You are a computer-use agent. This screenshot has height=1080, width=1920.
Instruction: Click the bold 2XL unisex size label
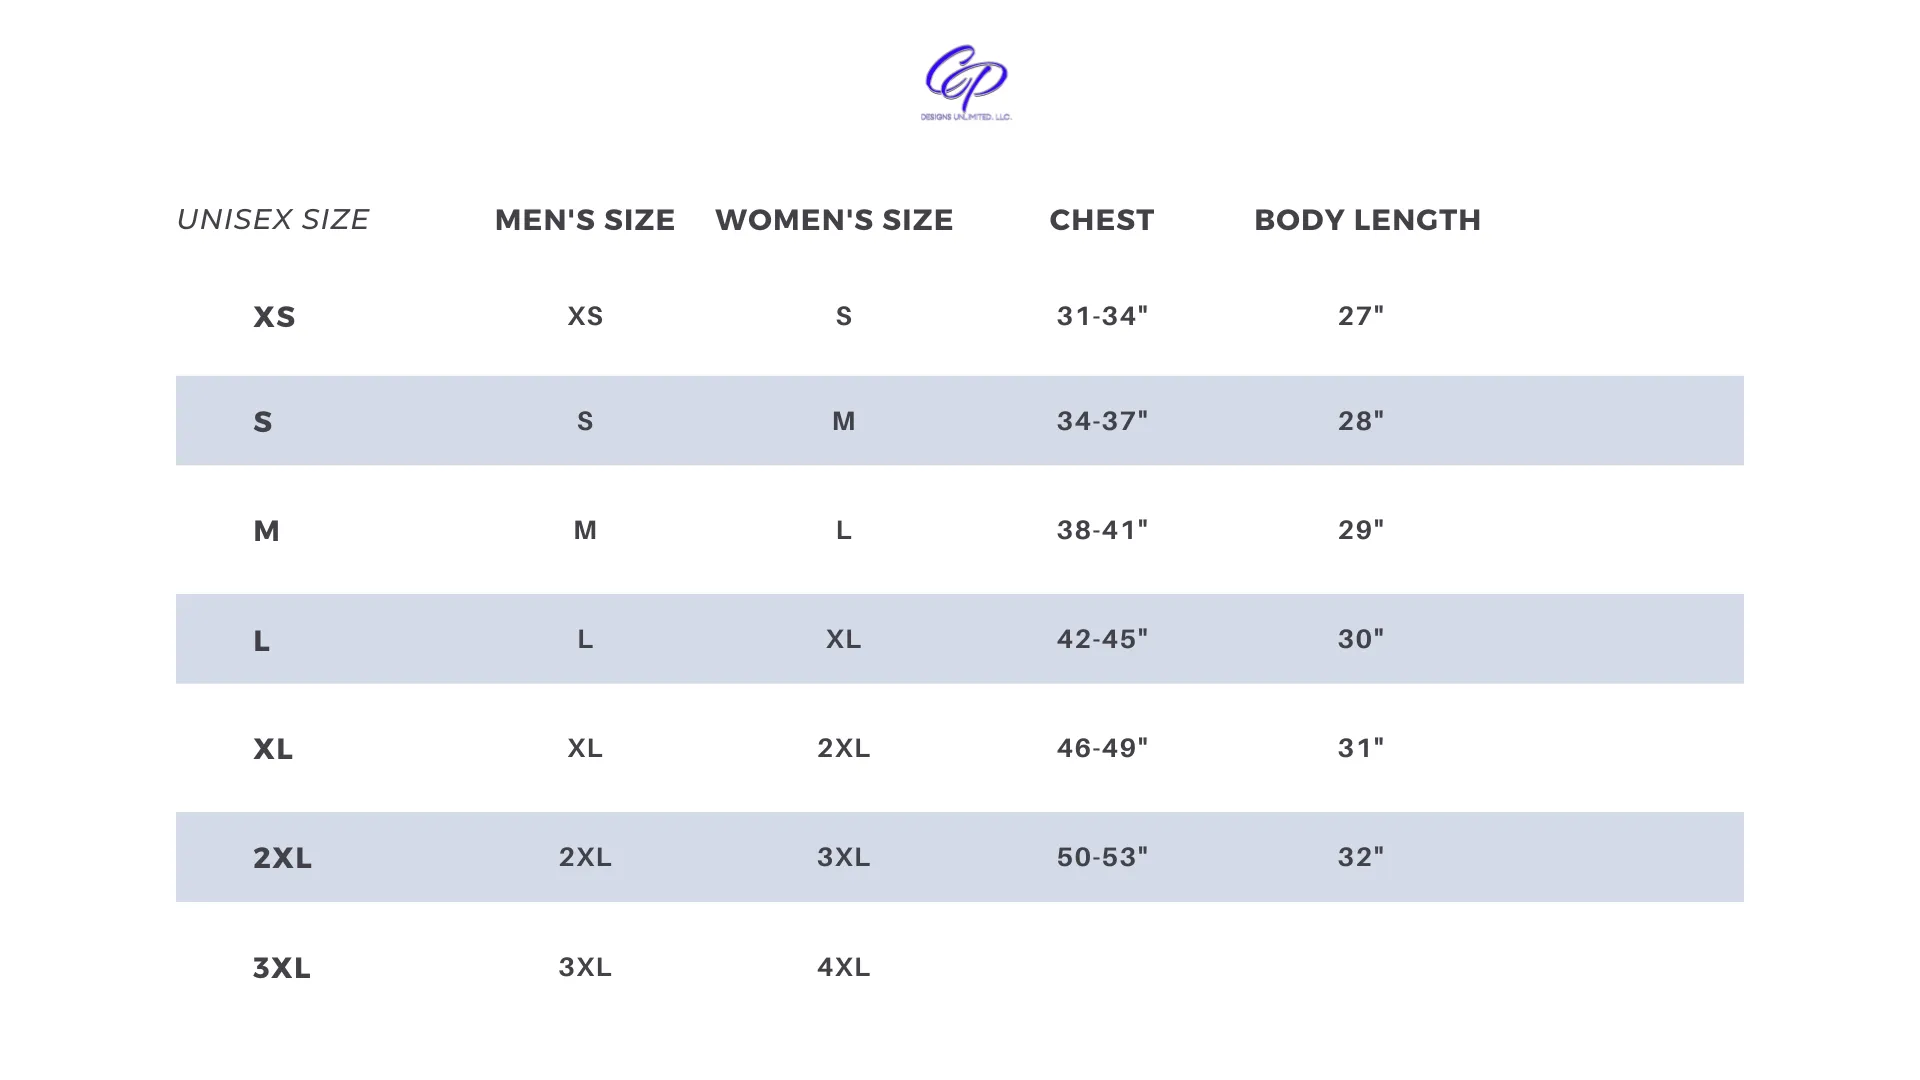click(x=282, y=858)
